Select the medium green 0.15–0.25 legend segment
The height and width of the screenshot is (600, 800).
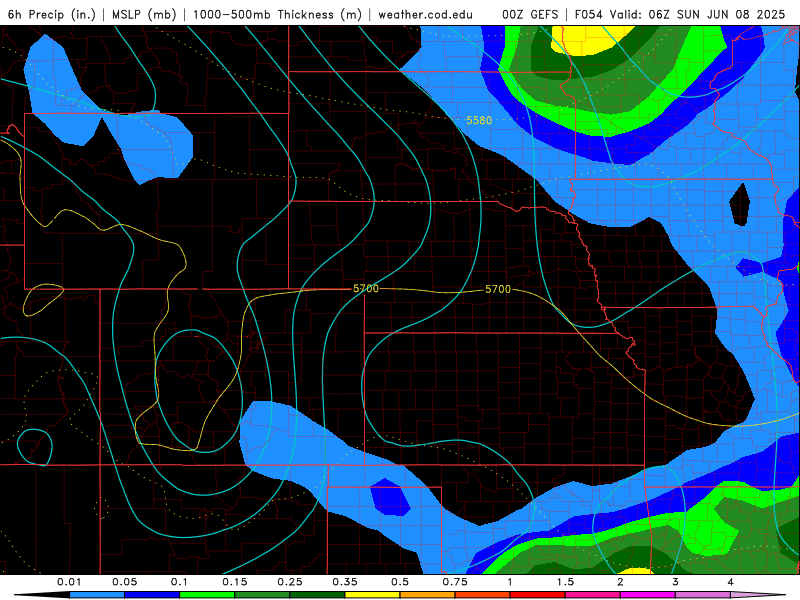[263, 595]
